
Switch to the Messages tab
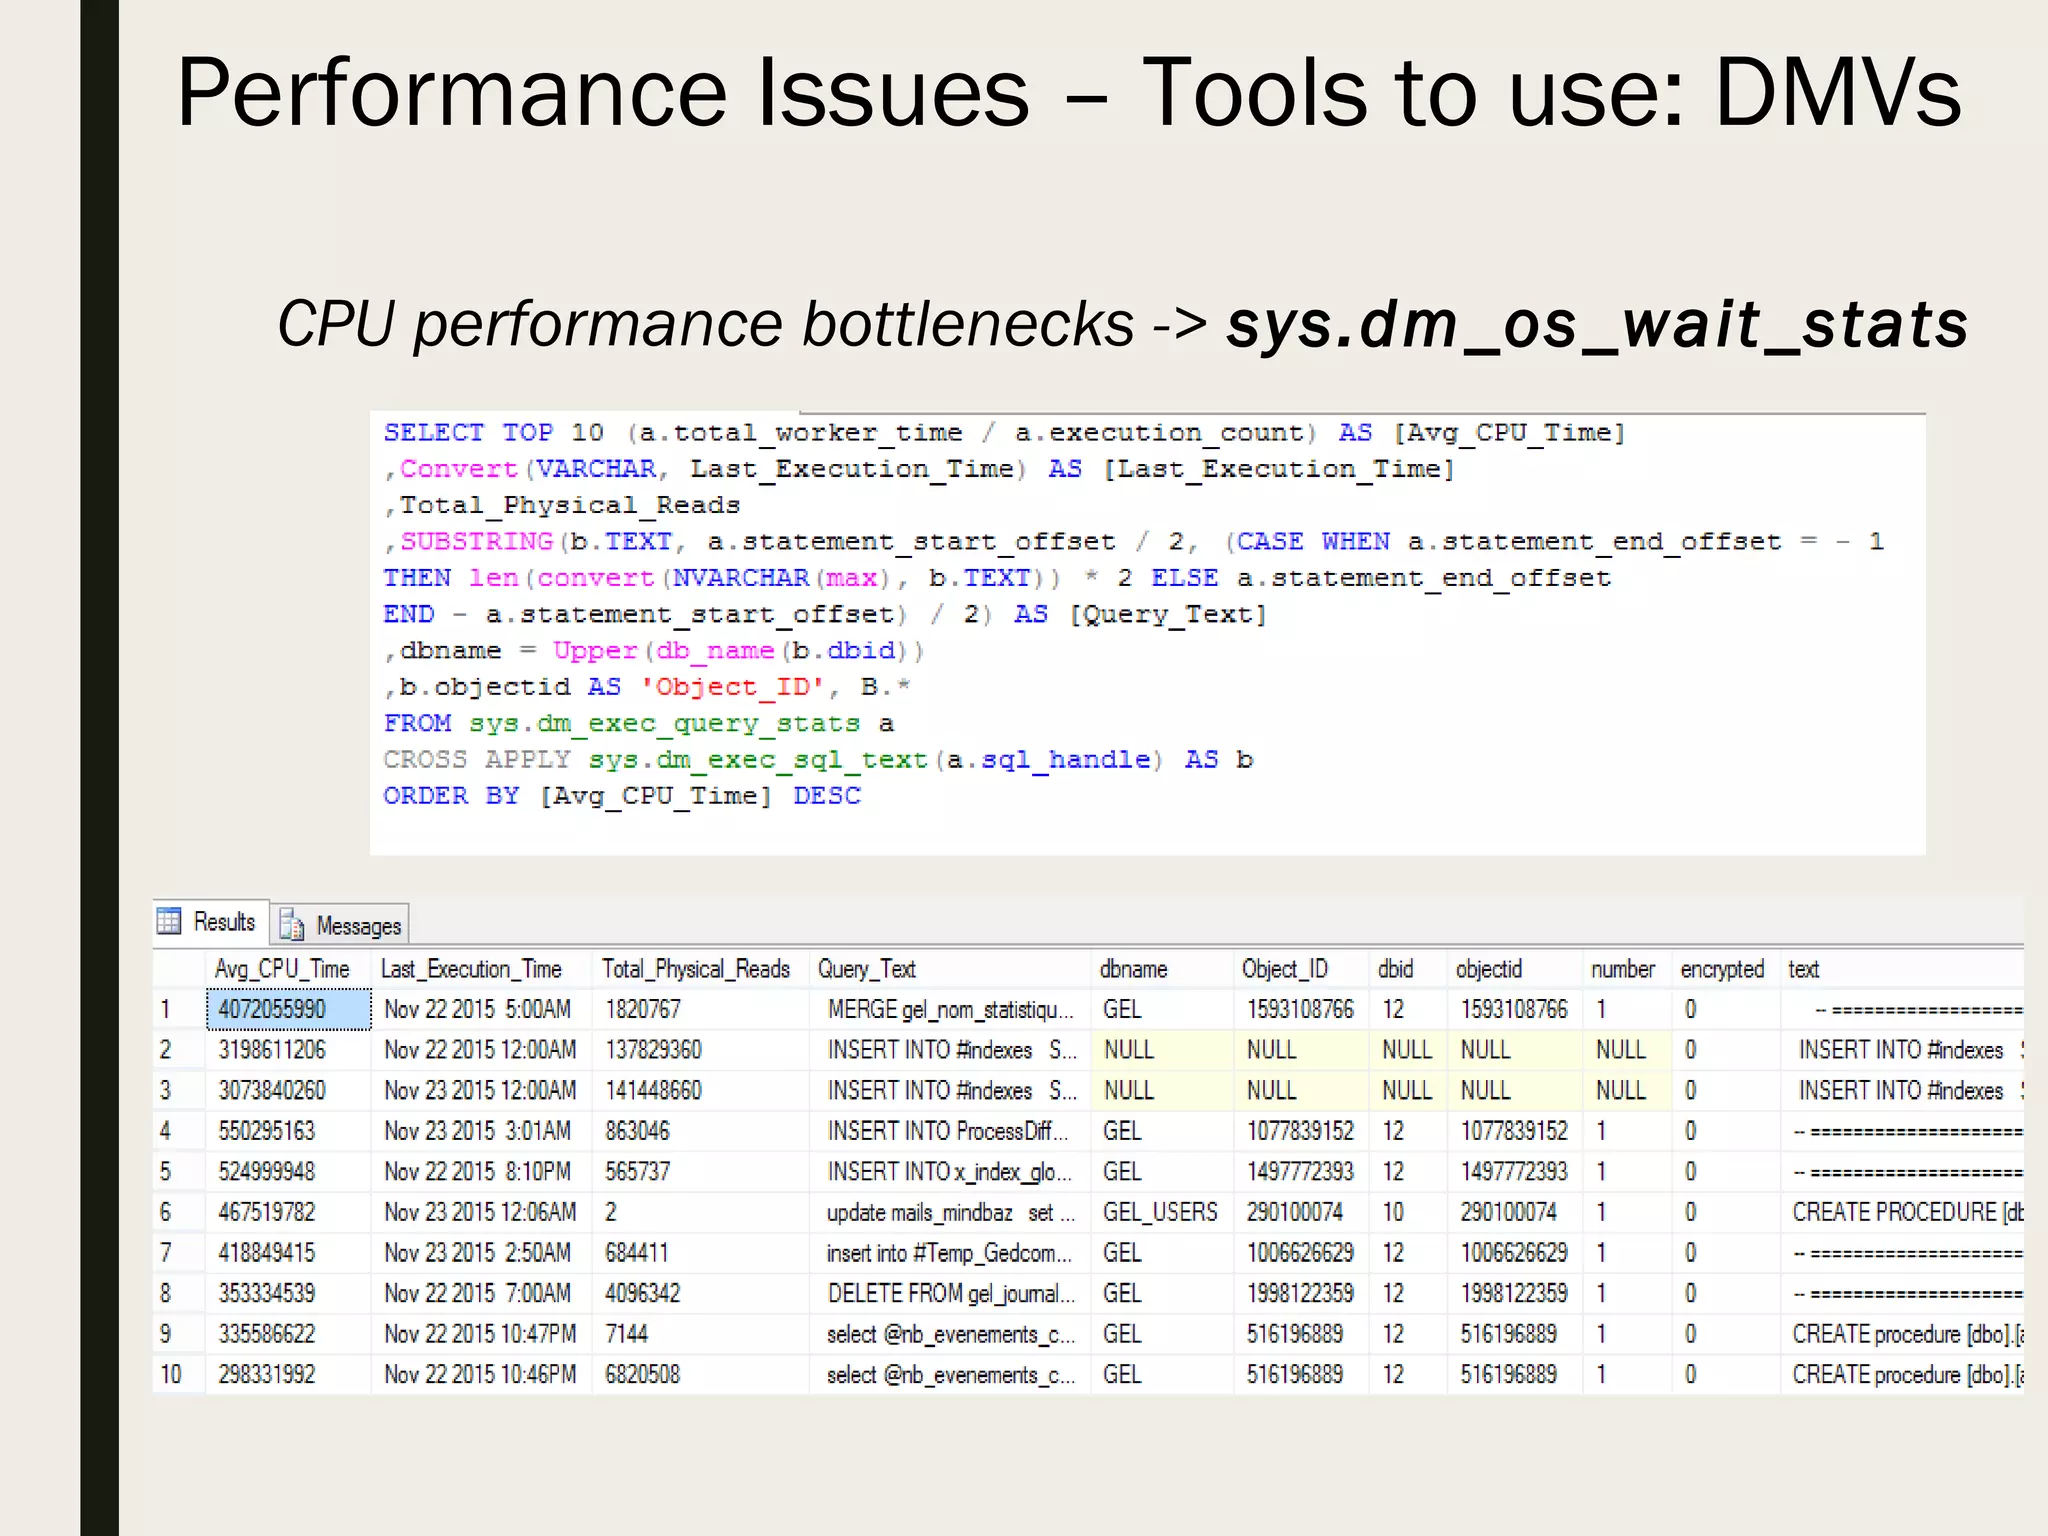[357, 926]
